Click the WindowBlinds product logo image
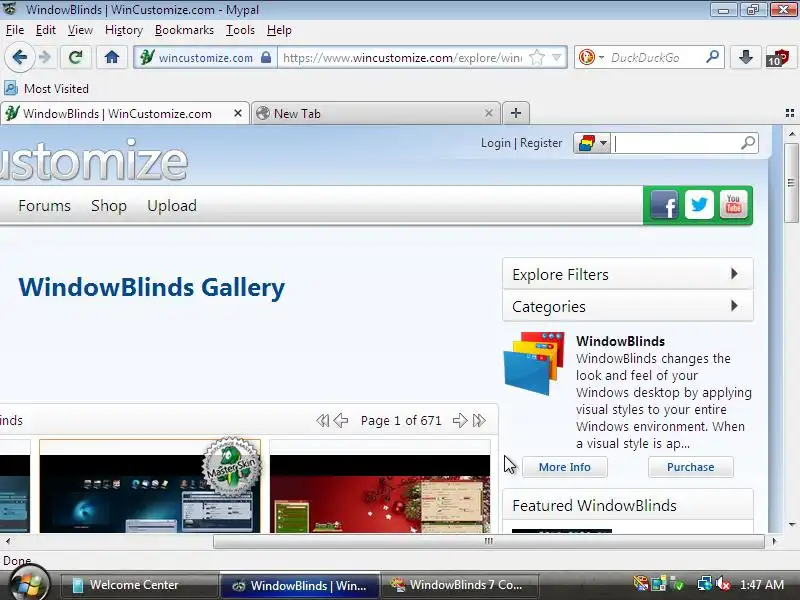This screenshot has height=600, width=800. [x=534, y=363]
